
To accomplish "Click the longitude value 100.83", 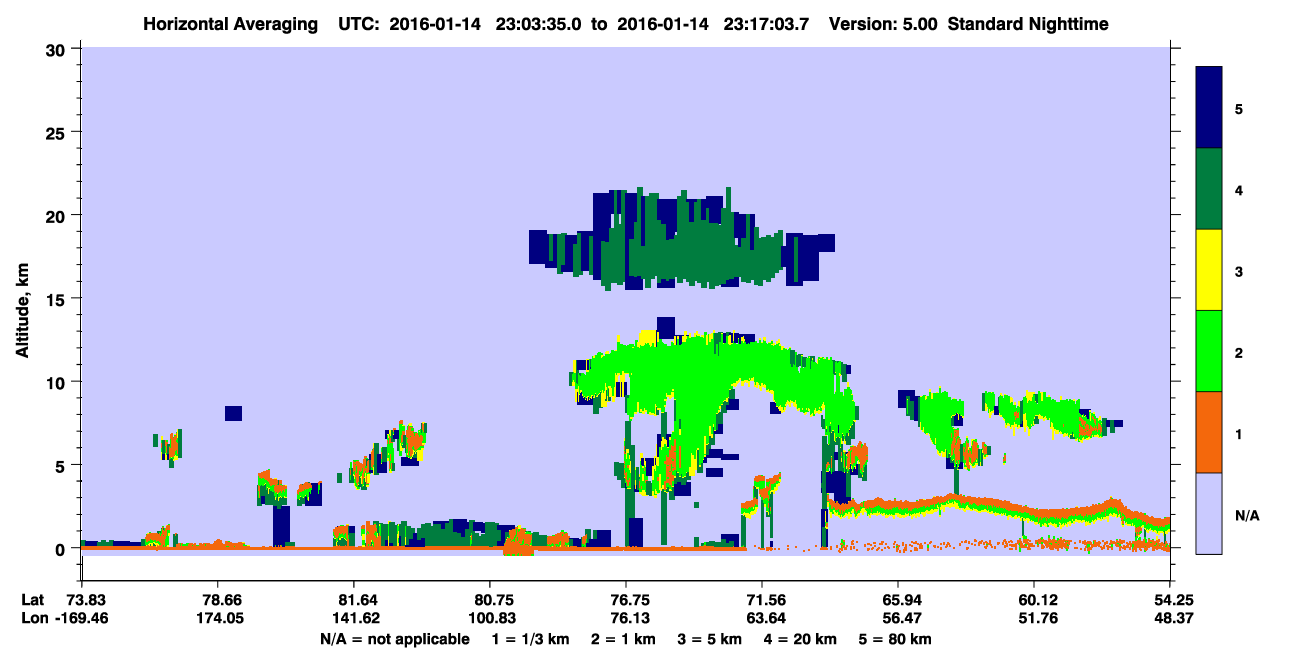I will pos(490,618).
